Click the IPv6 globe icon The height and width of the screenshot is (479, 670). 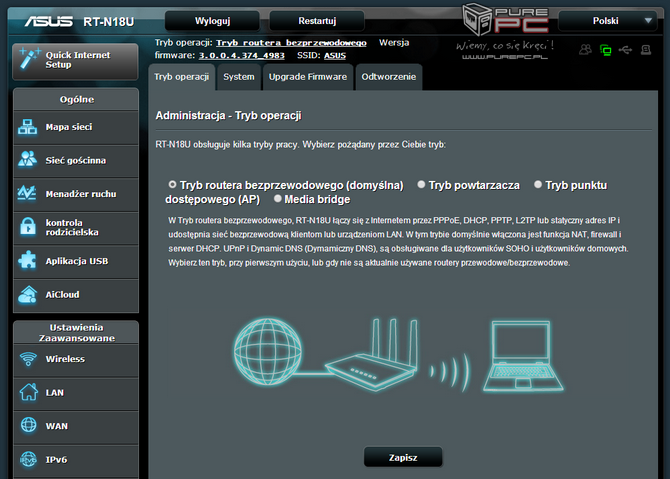(x=29, y=459)
